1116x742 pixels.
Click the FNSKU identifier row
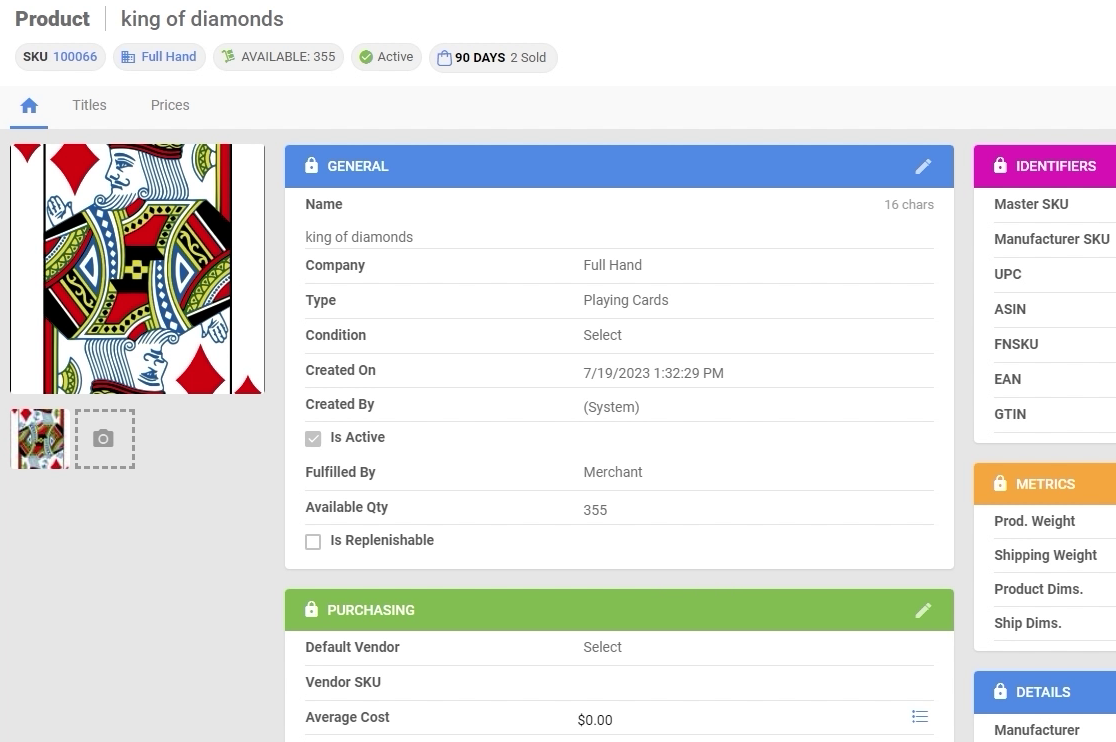point(1055,344)
